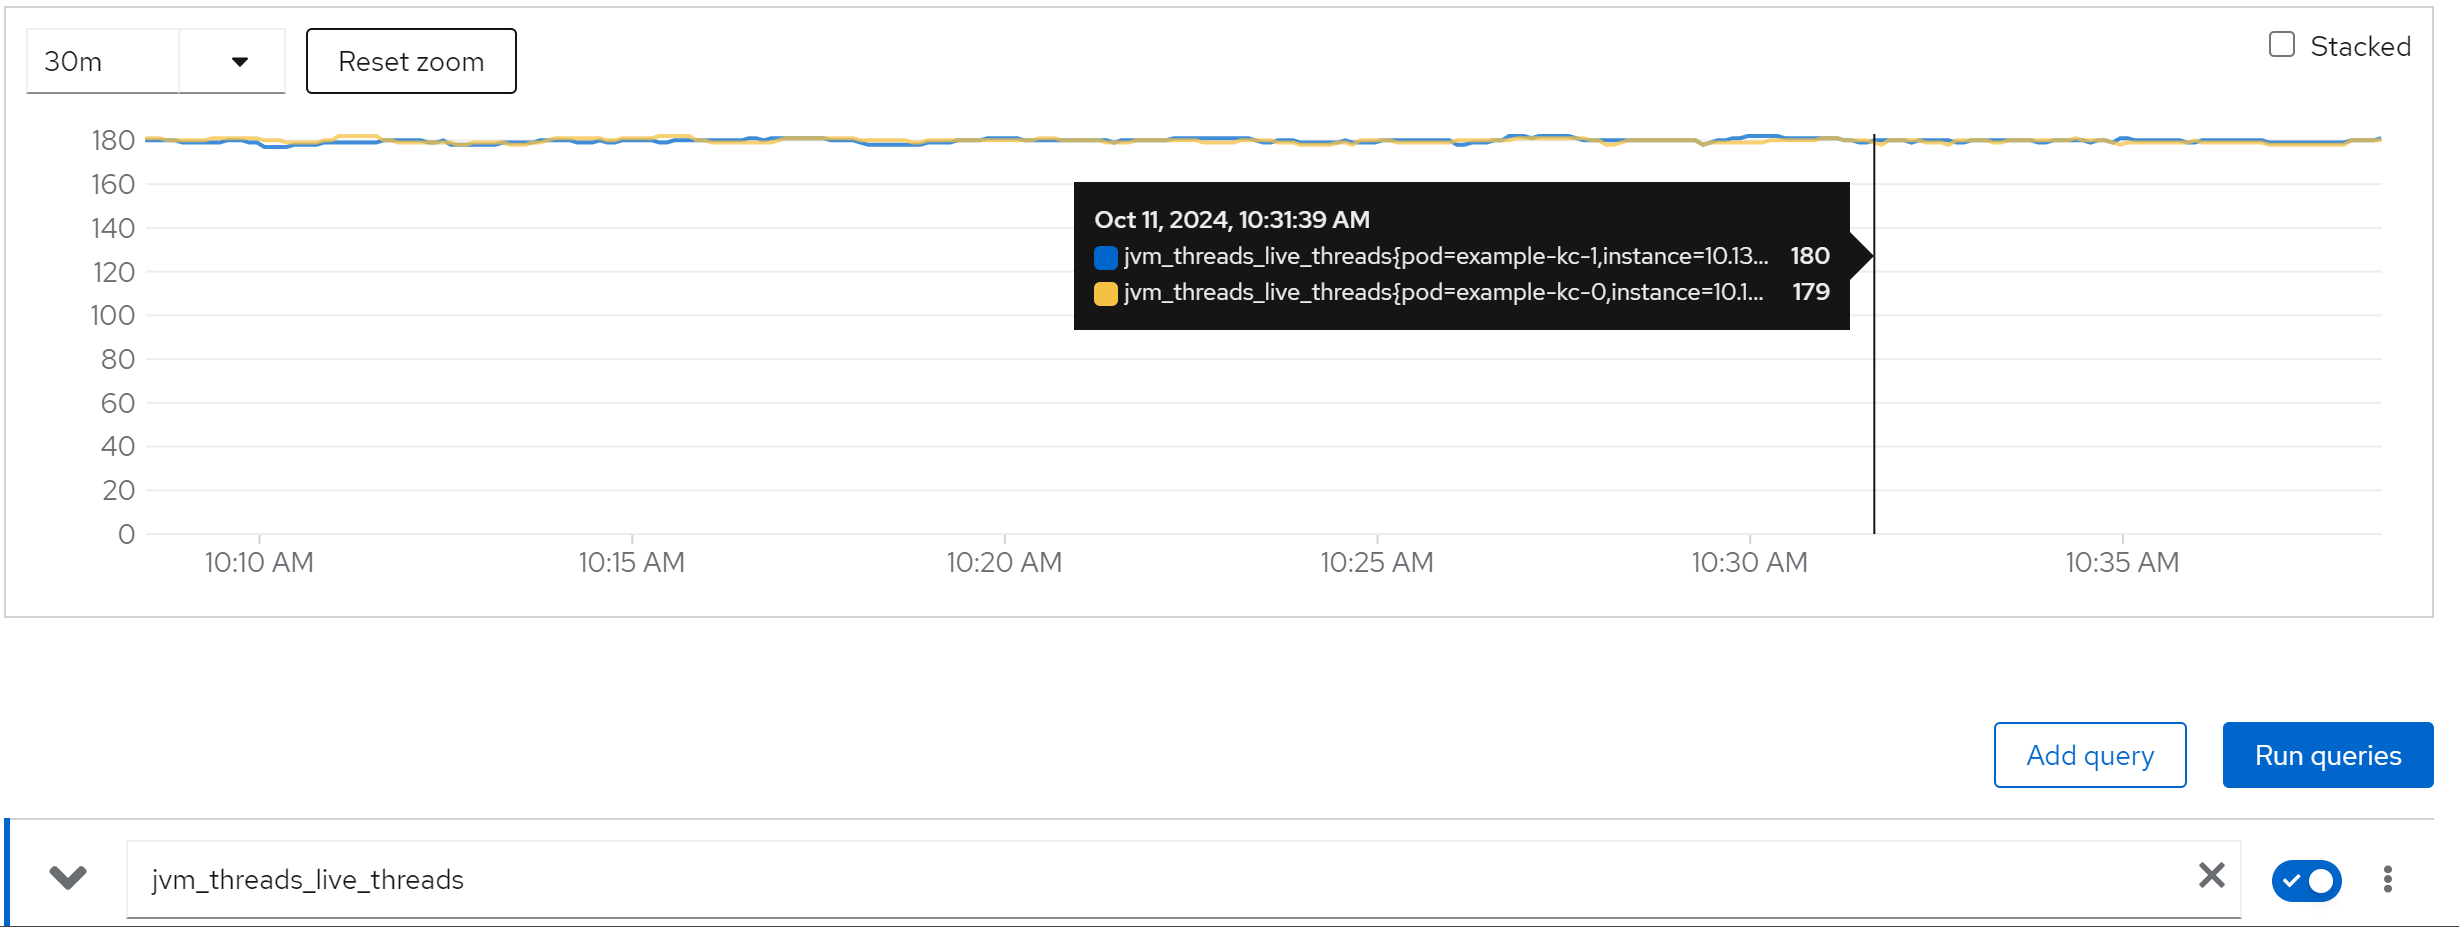Open the 30m time span dropdown arrow
The image size is (2459, 927).
click(x=239, y=62)
